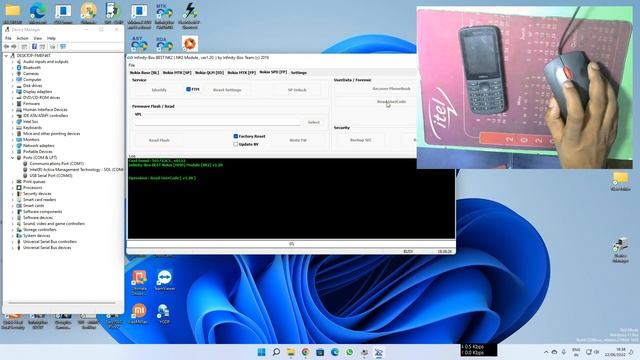This screenshot has width=640, height=360.
Task: Switch to the Nokia Base [BL] tab
Action: coord(144,73)
